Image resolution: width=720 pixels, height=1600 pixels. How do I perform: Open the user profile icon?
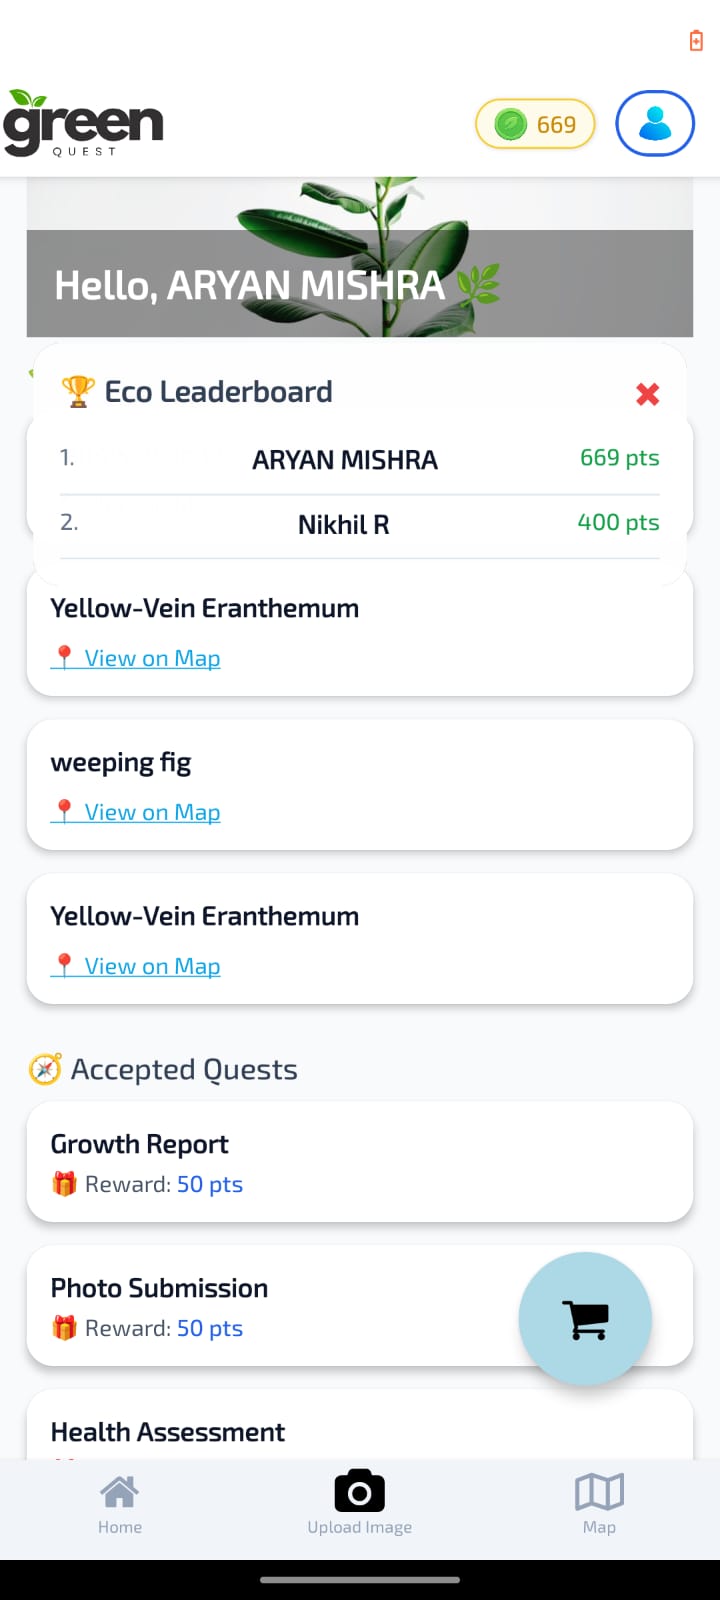(x=655, y=124)
